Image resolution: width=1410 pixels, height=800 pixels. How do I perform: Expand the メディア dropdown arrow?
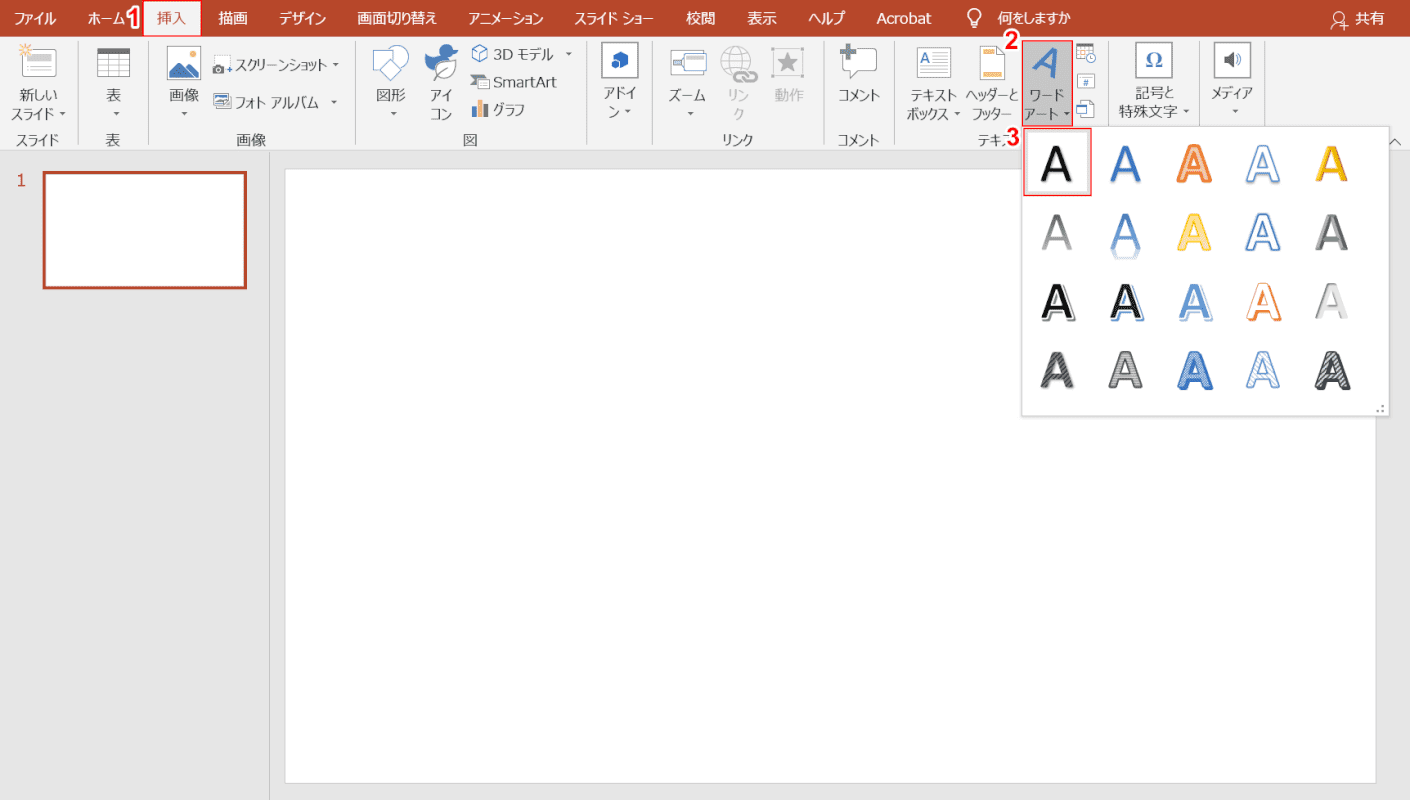(1233, 112)
